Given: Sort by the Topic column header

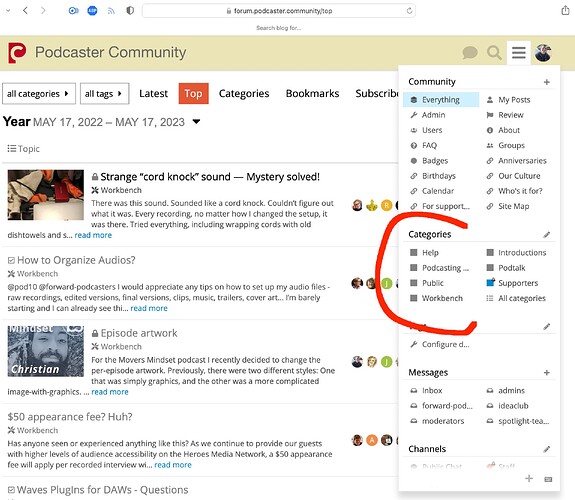Looking at the screenshot, I should (23, 149).
